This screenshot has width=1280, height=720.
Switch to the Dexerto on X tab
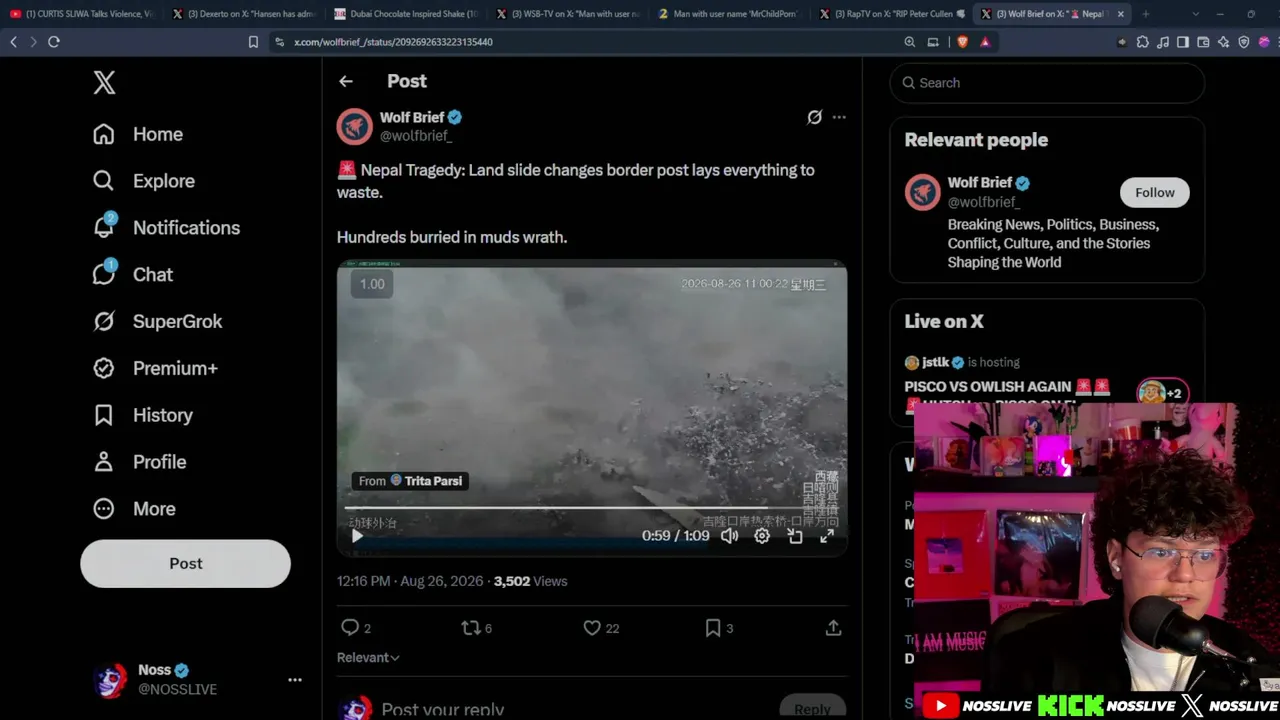(x=244, y=14)
